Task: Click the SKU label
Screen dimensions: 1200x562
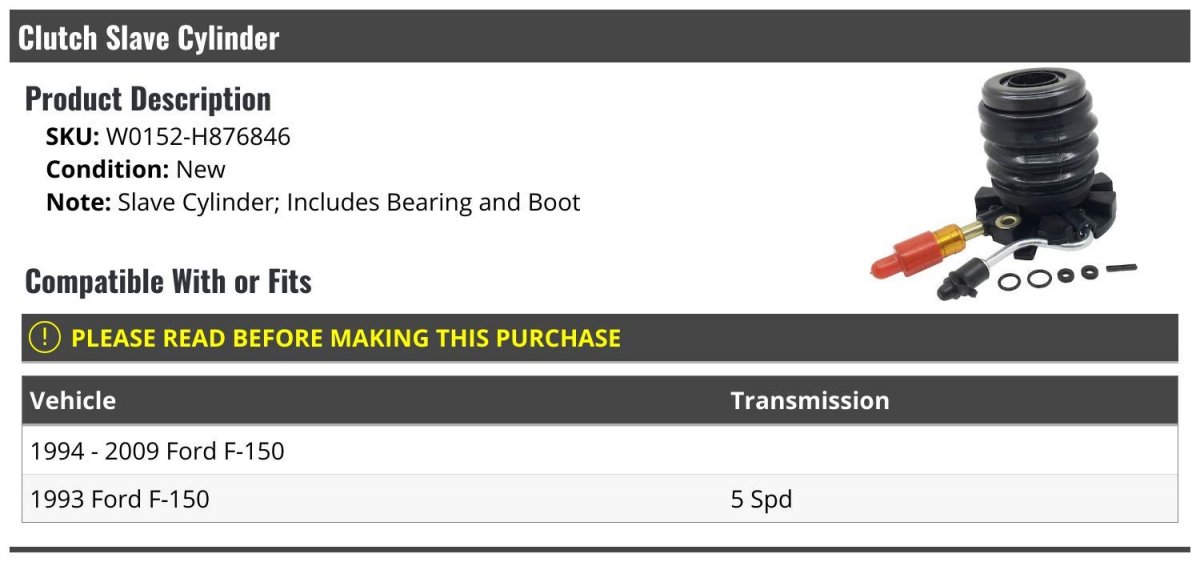Action: point(73,137)
